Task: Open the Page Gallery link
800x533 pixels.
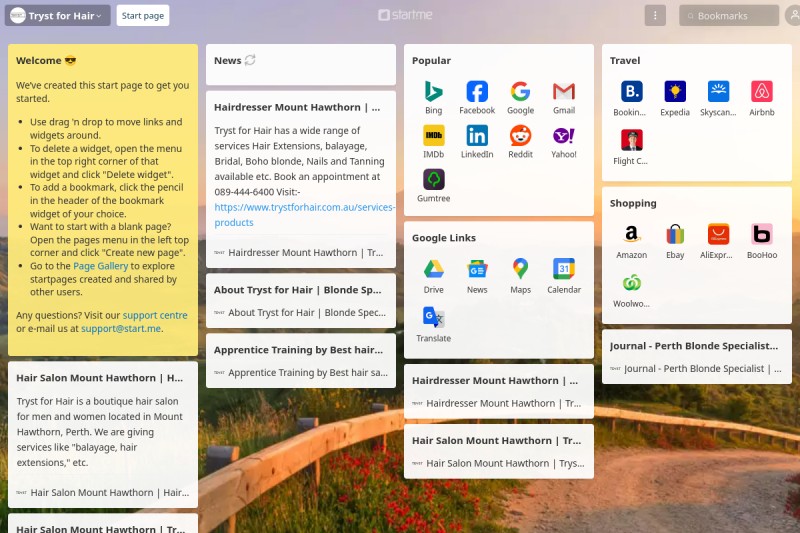Action: [x=101, y=266]
